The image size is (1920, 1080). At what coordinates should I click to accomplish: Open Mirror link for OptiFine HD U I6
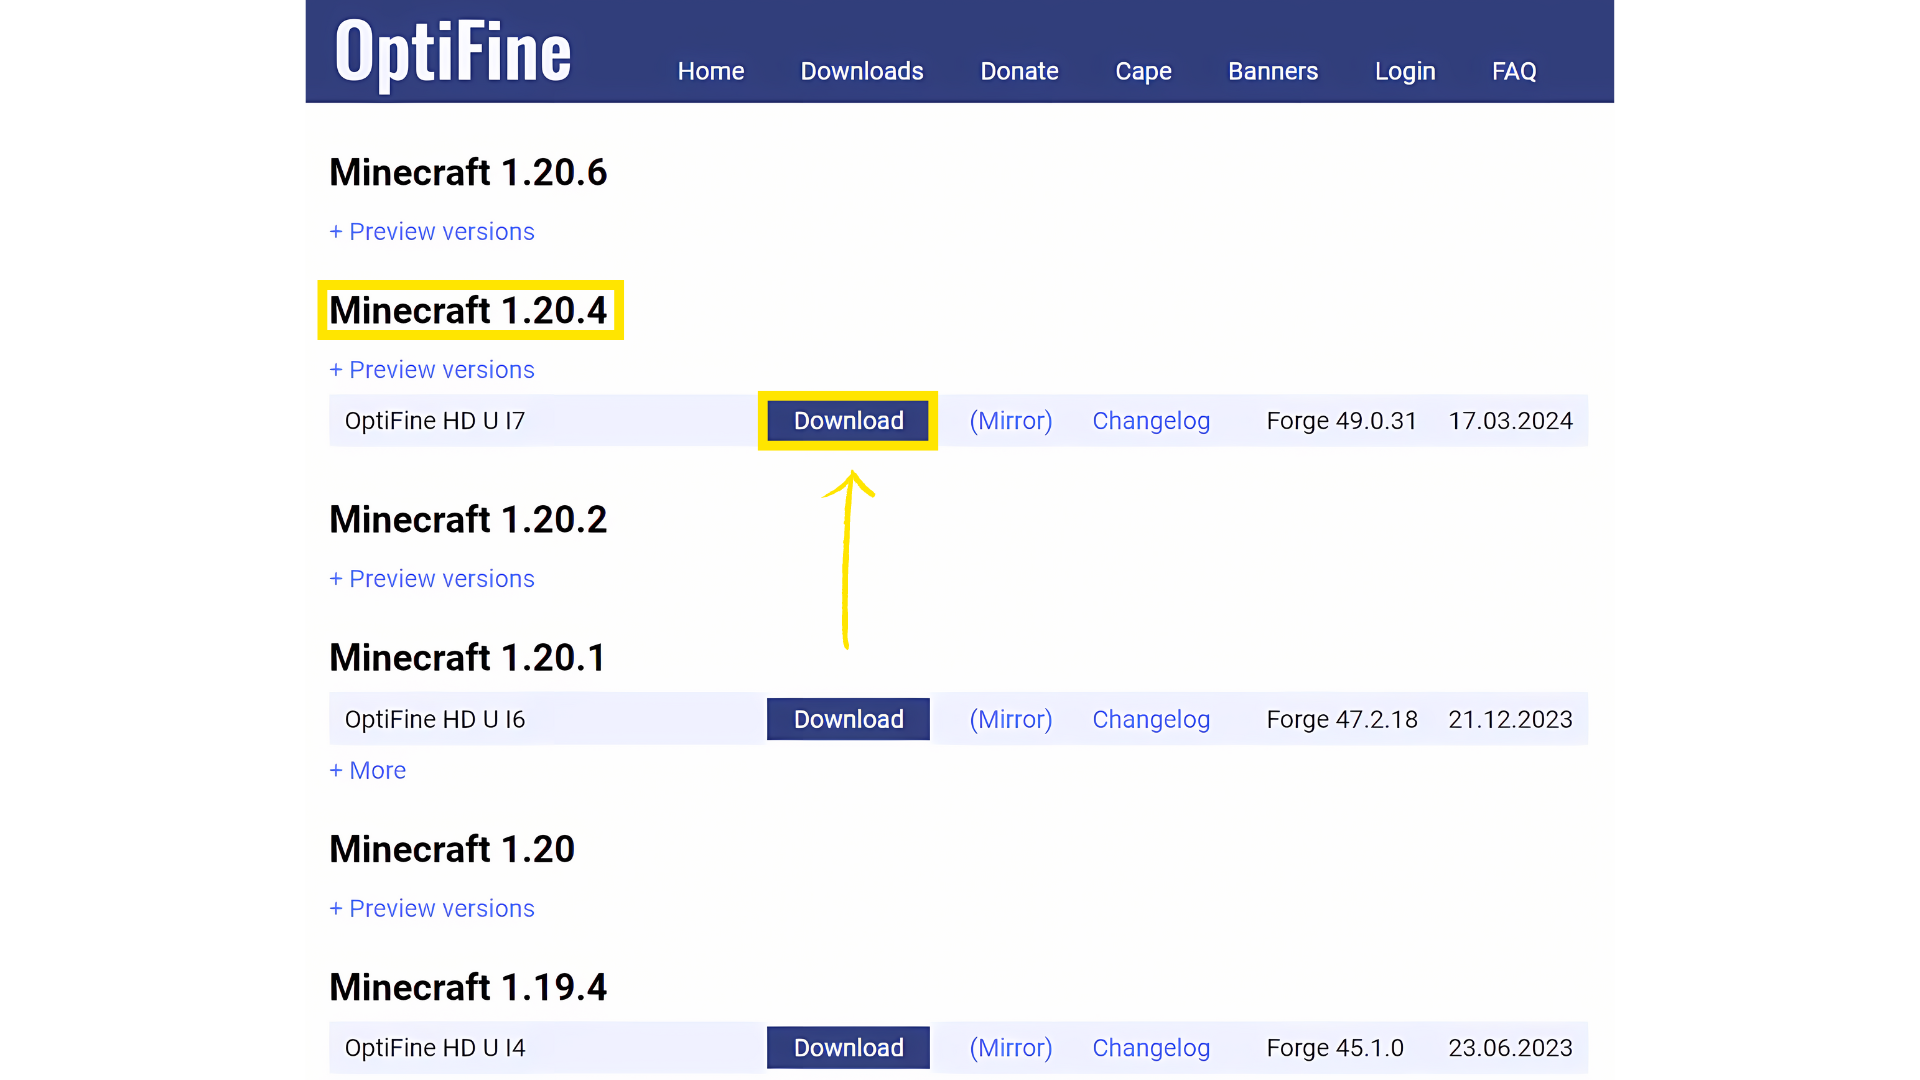pos(1011,719)
